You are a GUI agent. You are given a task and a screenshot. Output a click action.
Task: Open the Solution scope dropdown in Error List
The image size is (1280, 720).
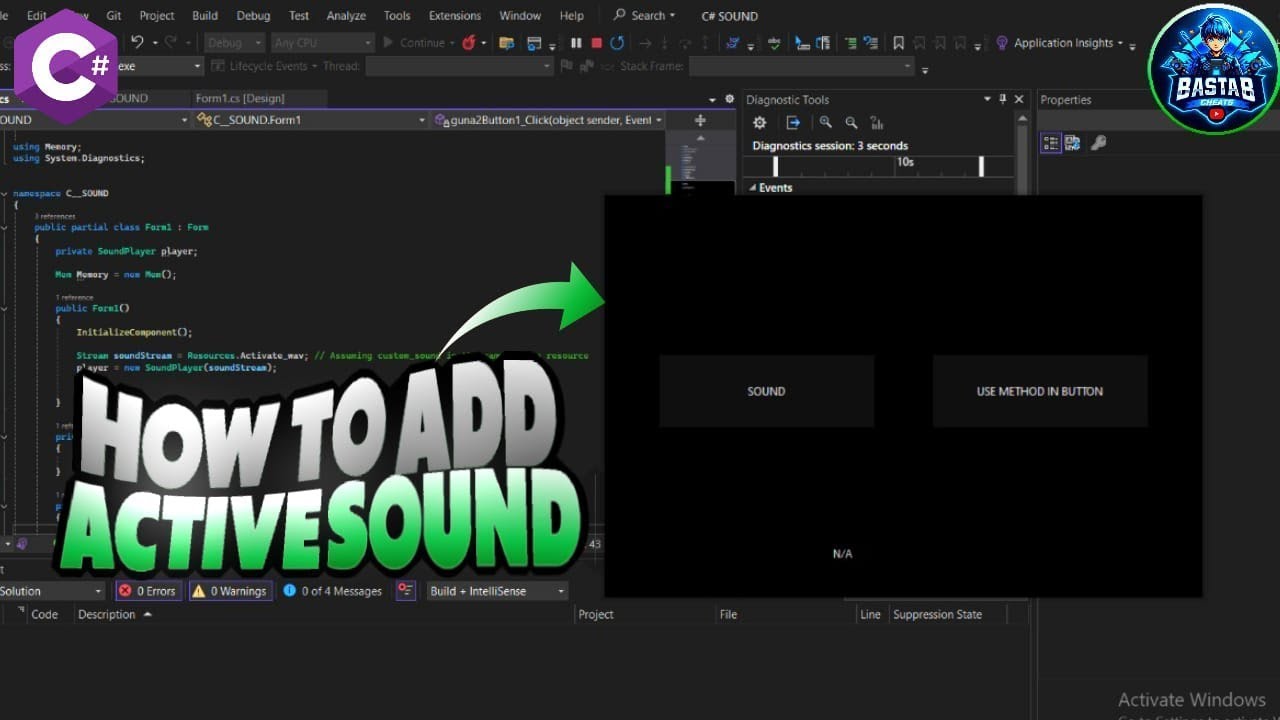[x=52, y=591]
